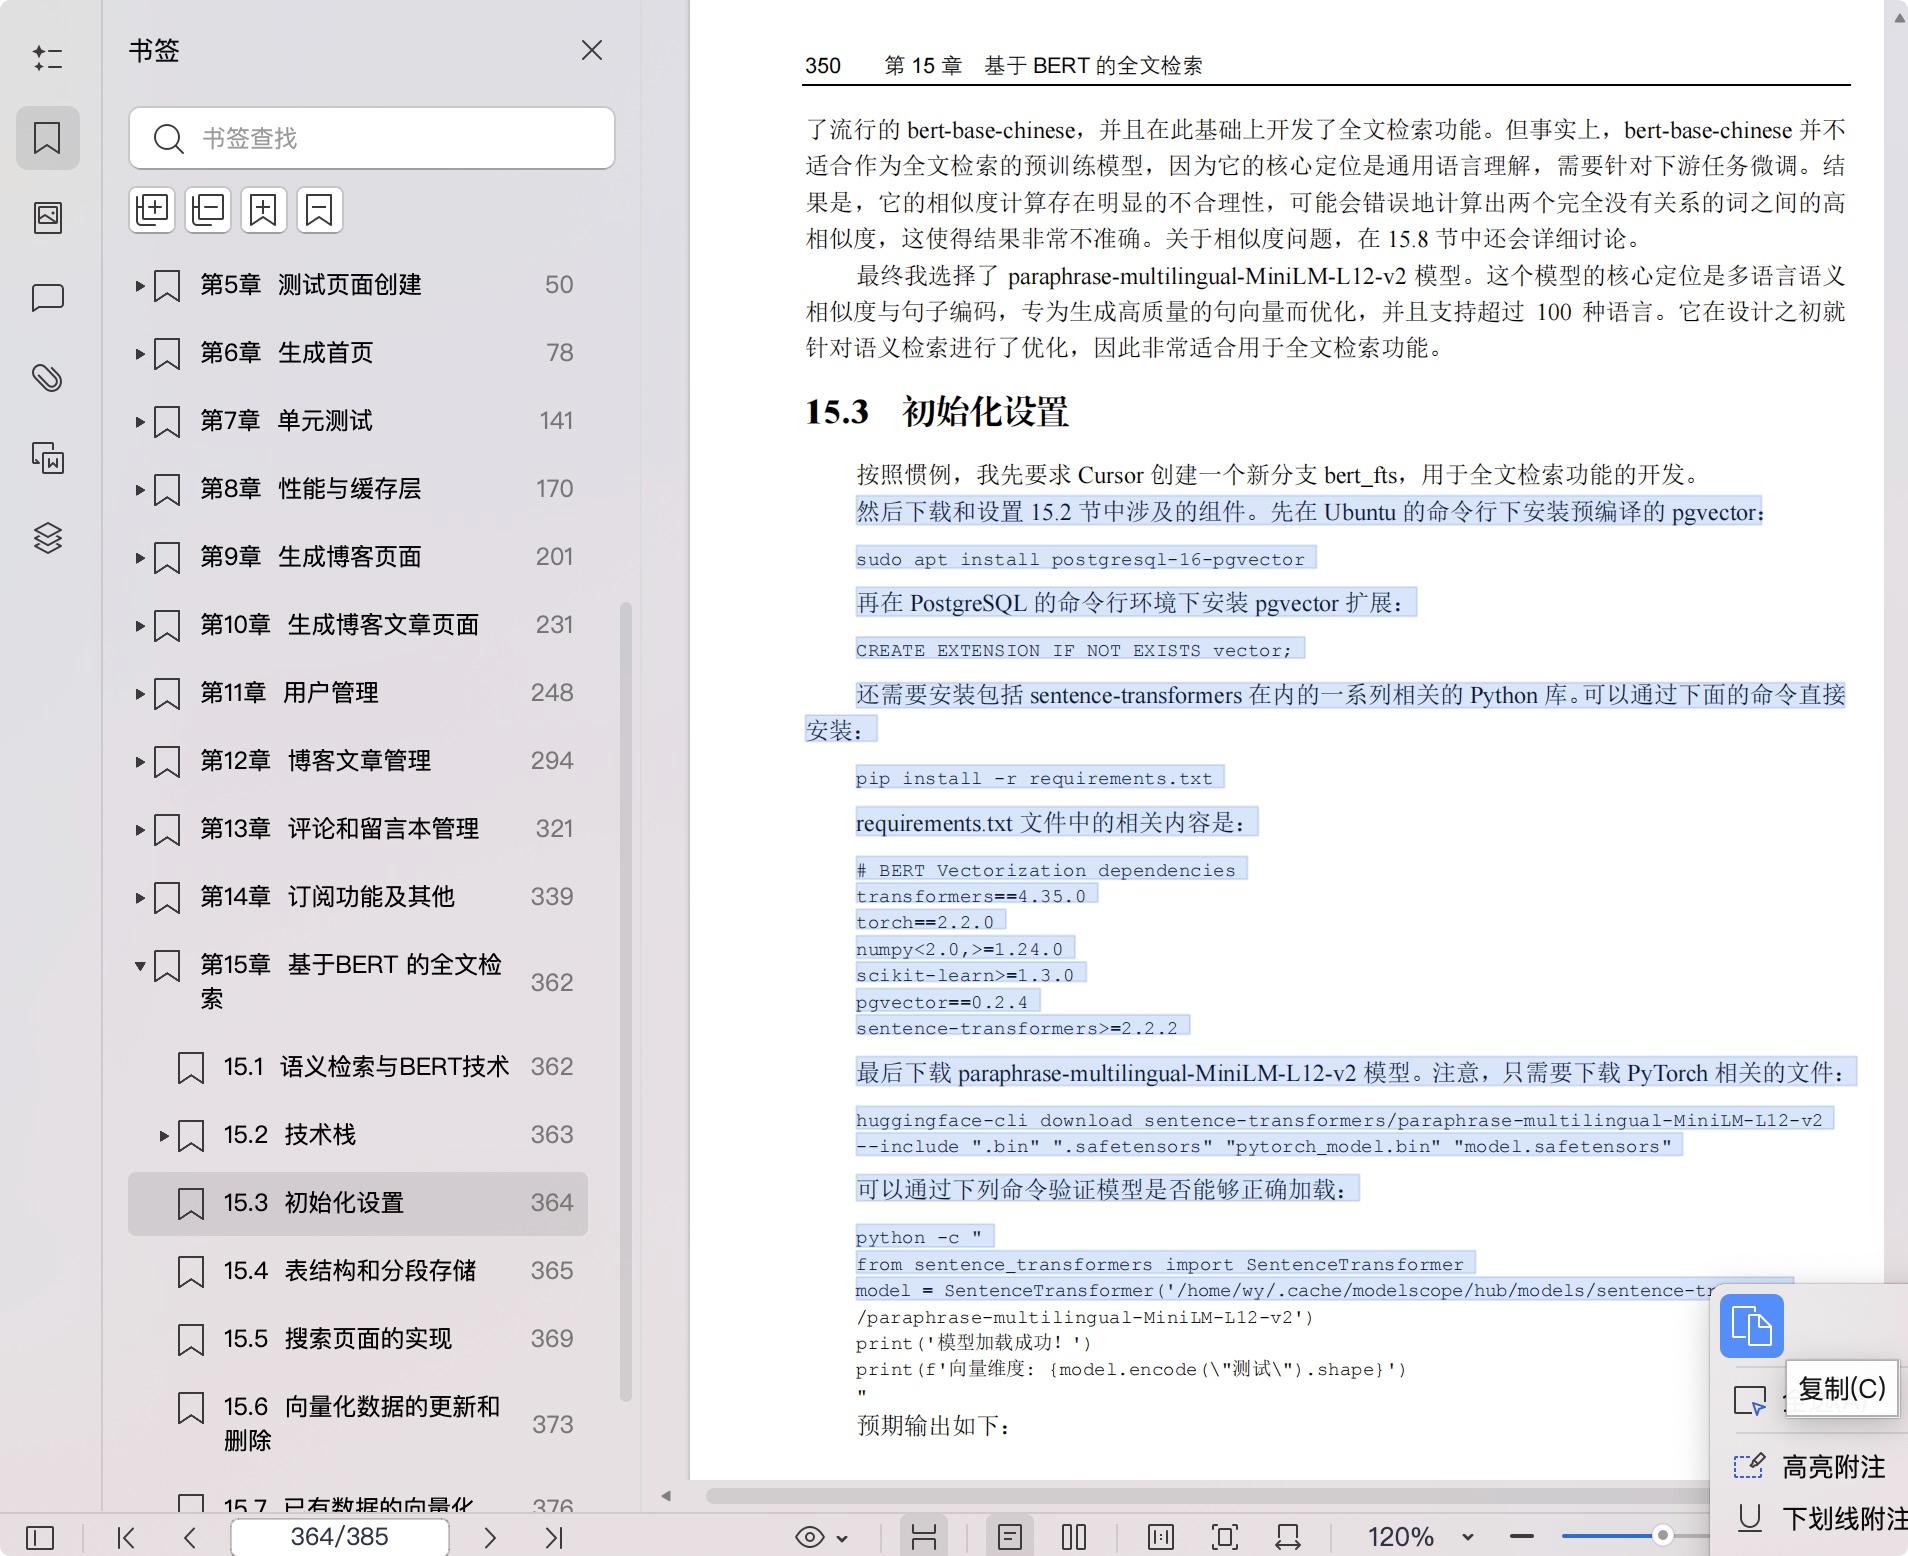Add a new bookmark with the plus-bookmark icon

pyautogui.click(x=263, y=210)
